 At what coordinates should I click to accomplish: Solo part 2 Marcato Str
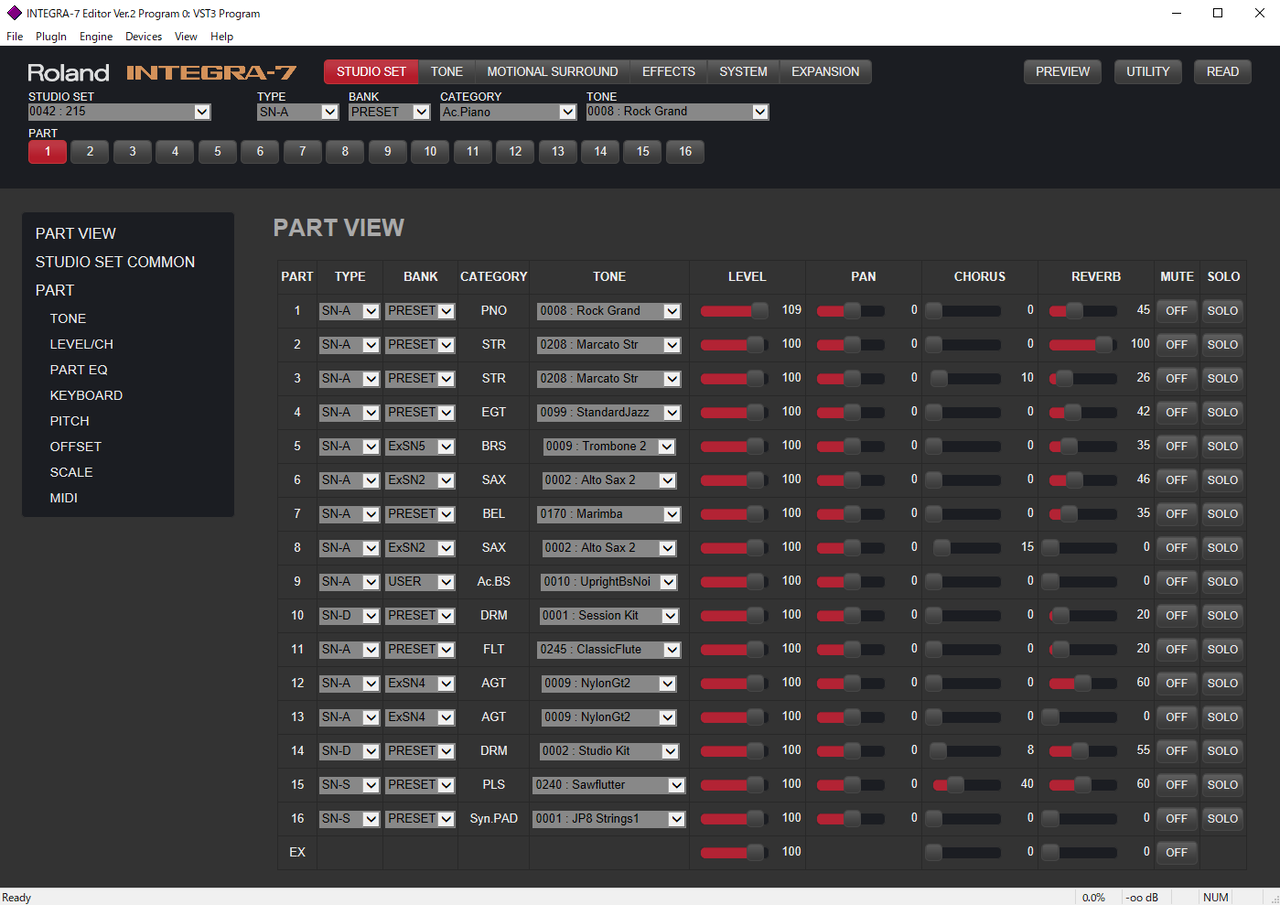click(x=1222, y=345)
